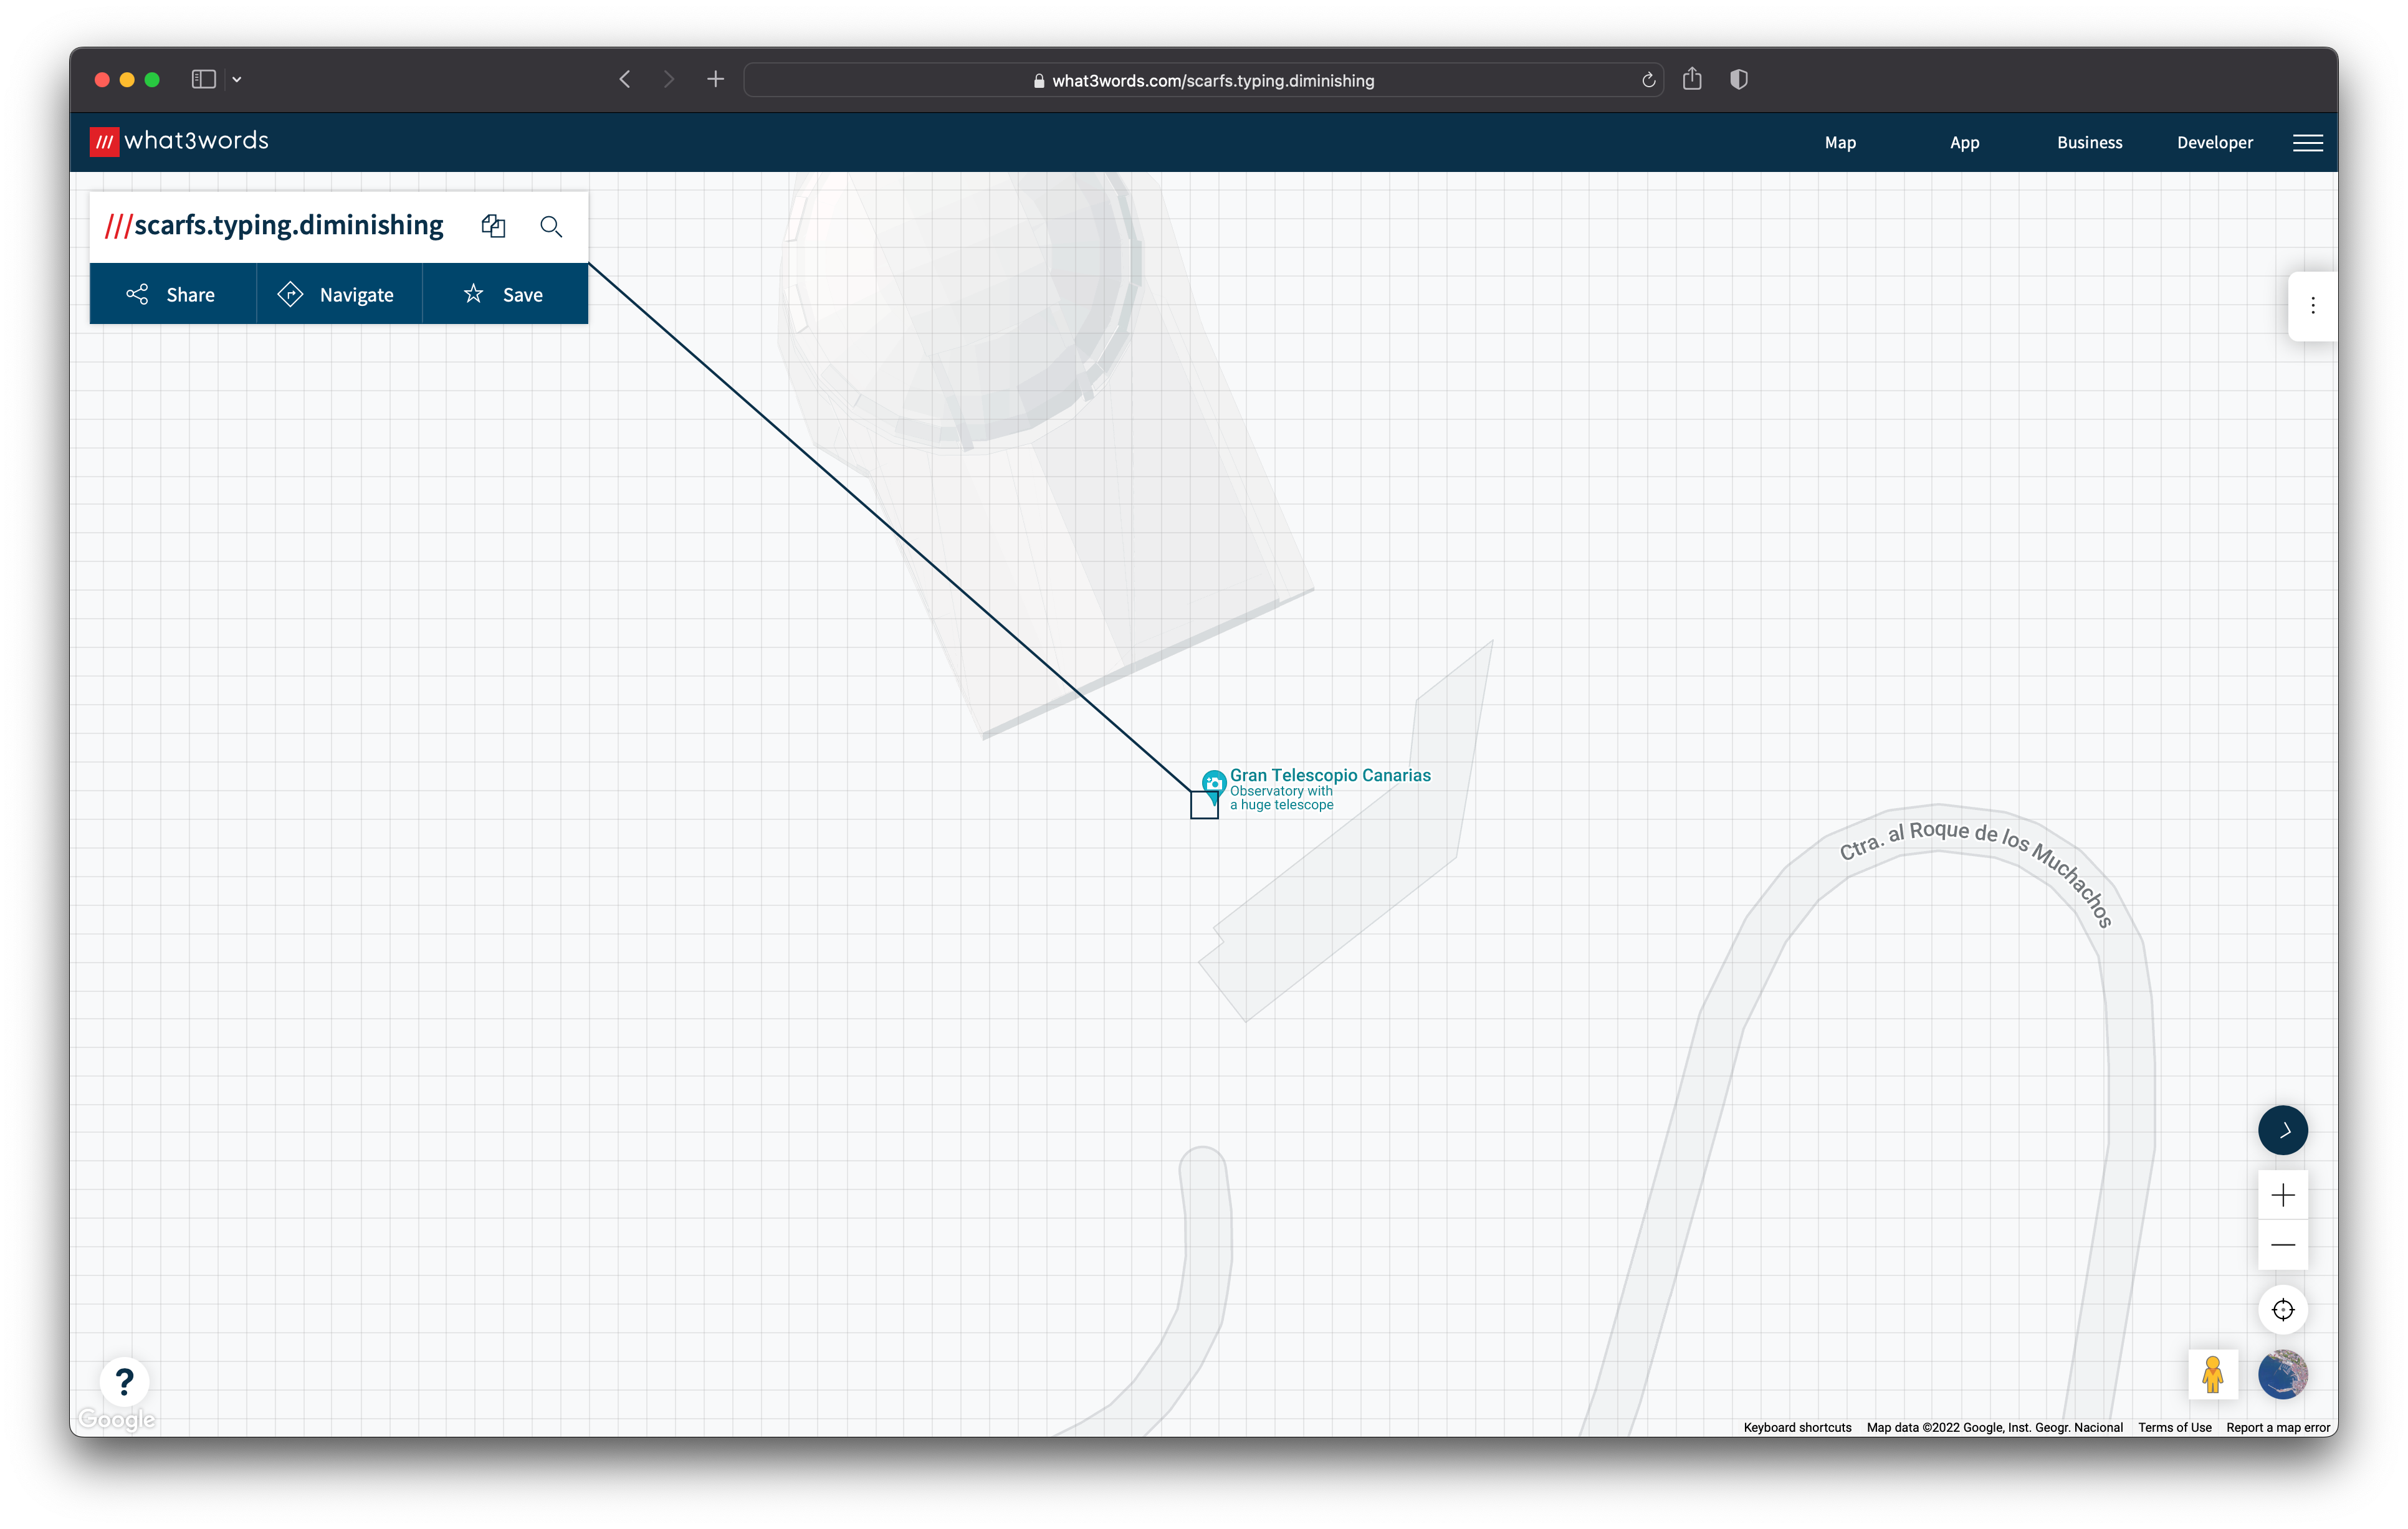Toggle the privacy shield icon

1738,79
